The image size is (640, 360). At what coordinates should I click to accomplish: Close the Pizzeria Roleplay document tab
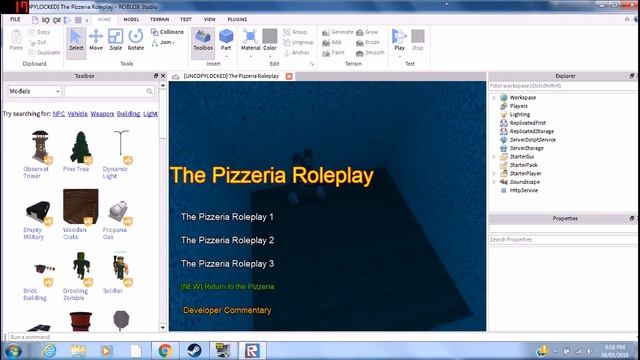pyautogui.click(x=289, y=76)
